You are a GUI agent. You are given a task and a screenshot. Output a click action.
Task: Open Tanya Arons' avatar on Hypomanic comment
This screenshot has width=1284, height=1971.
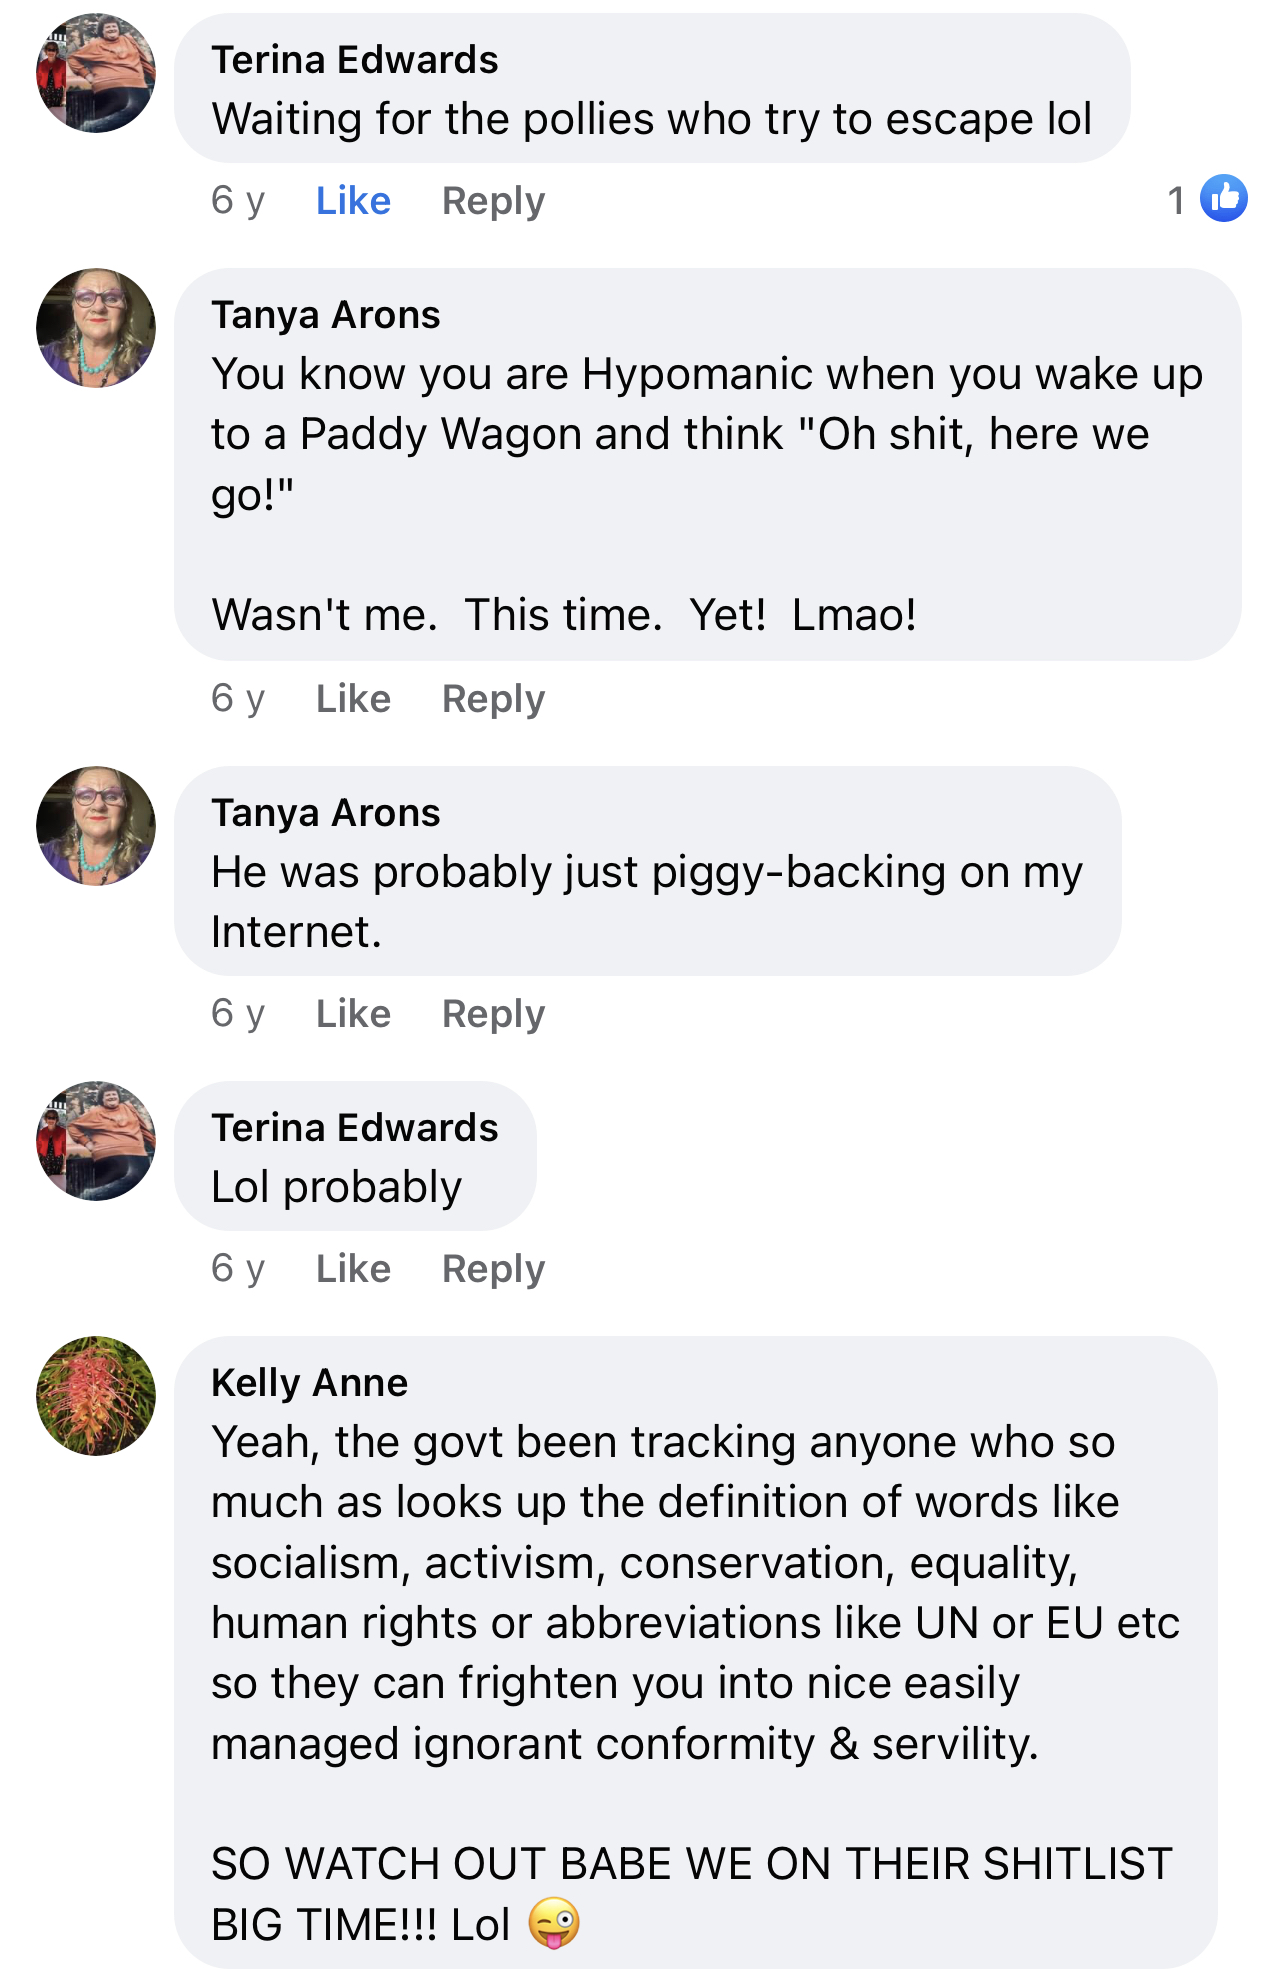(96, 328)
